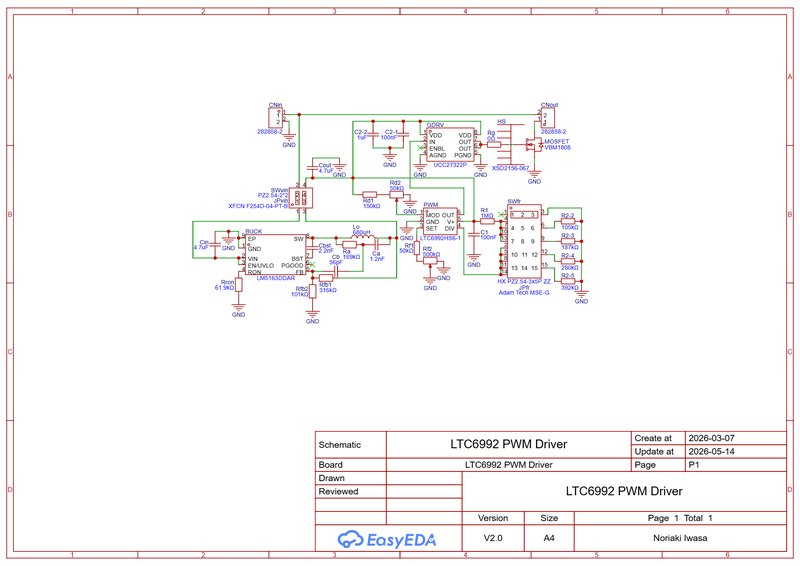Viewport: 800px width, 566px height.
Task: Click the Ca 1.2nF capacitor
Action: [x=376, y=244]
